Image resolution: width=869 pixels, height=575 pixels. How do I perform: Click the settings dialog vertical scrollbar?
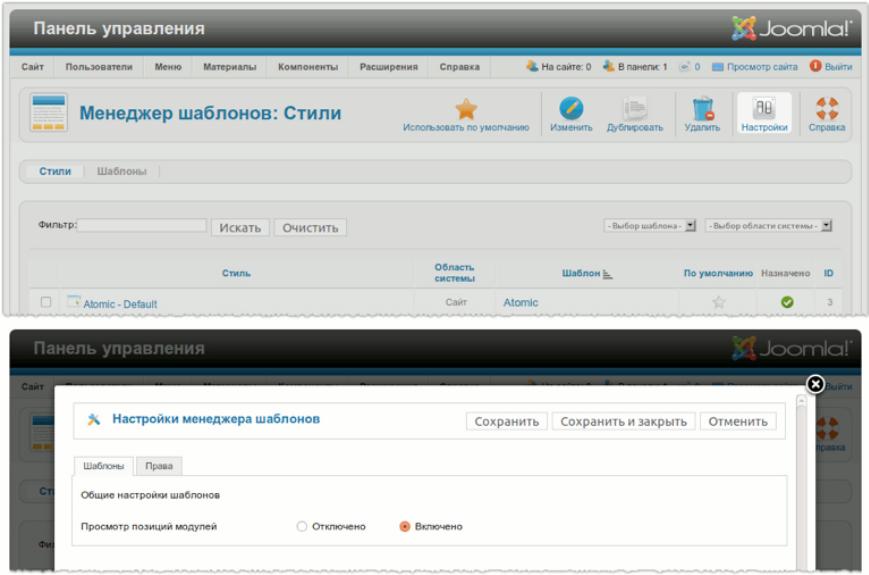[x=801, y=482]
